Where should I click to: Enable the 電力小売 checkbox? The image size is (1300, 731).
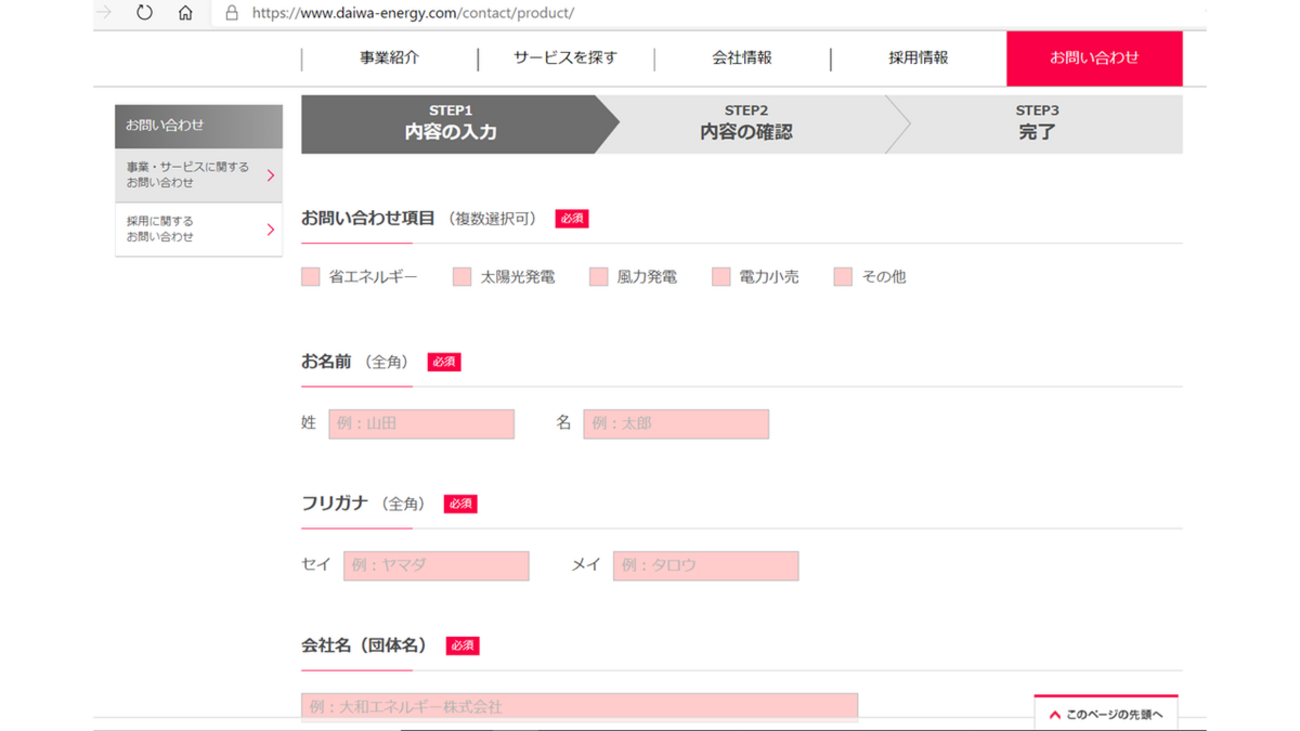(721, 277)
